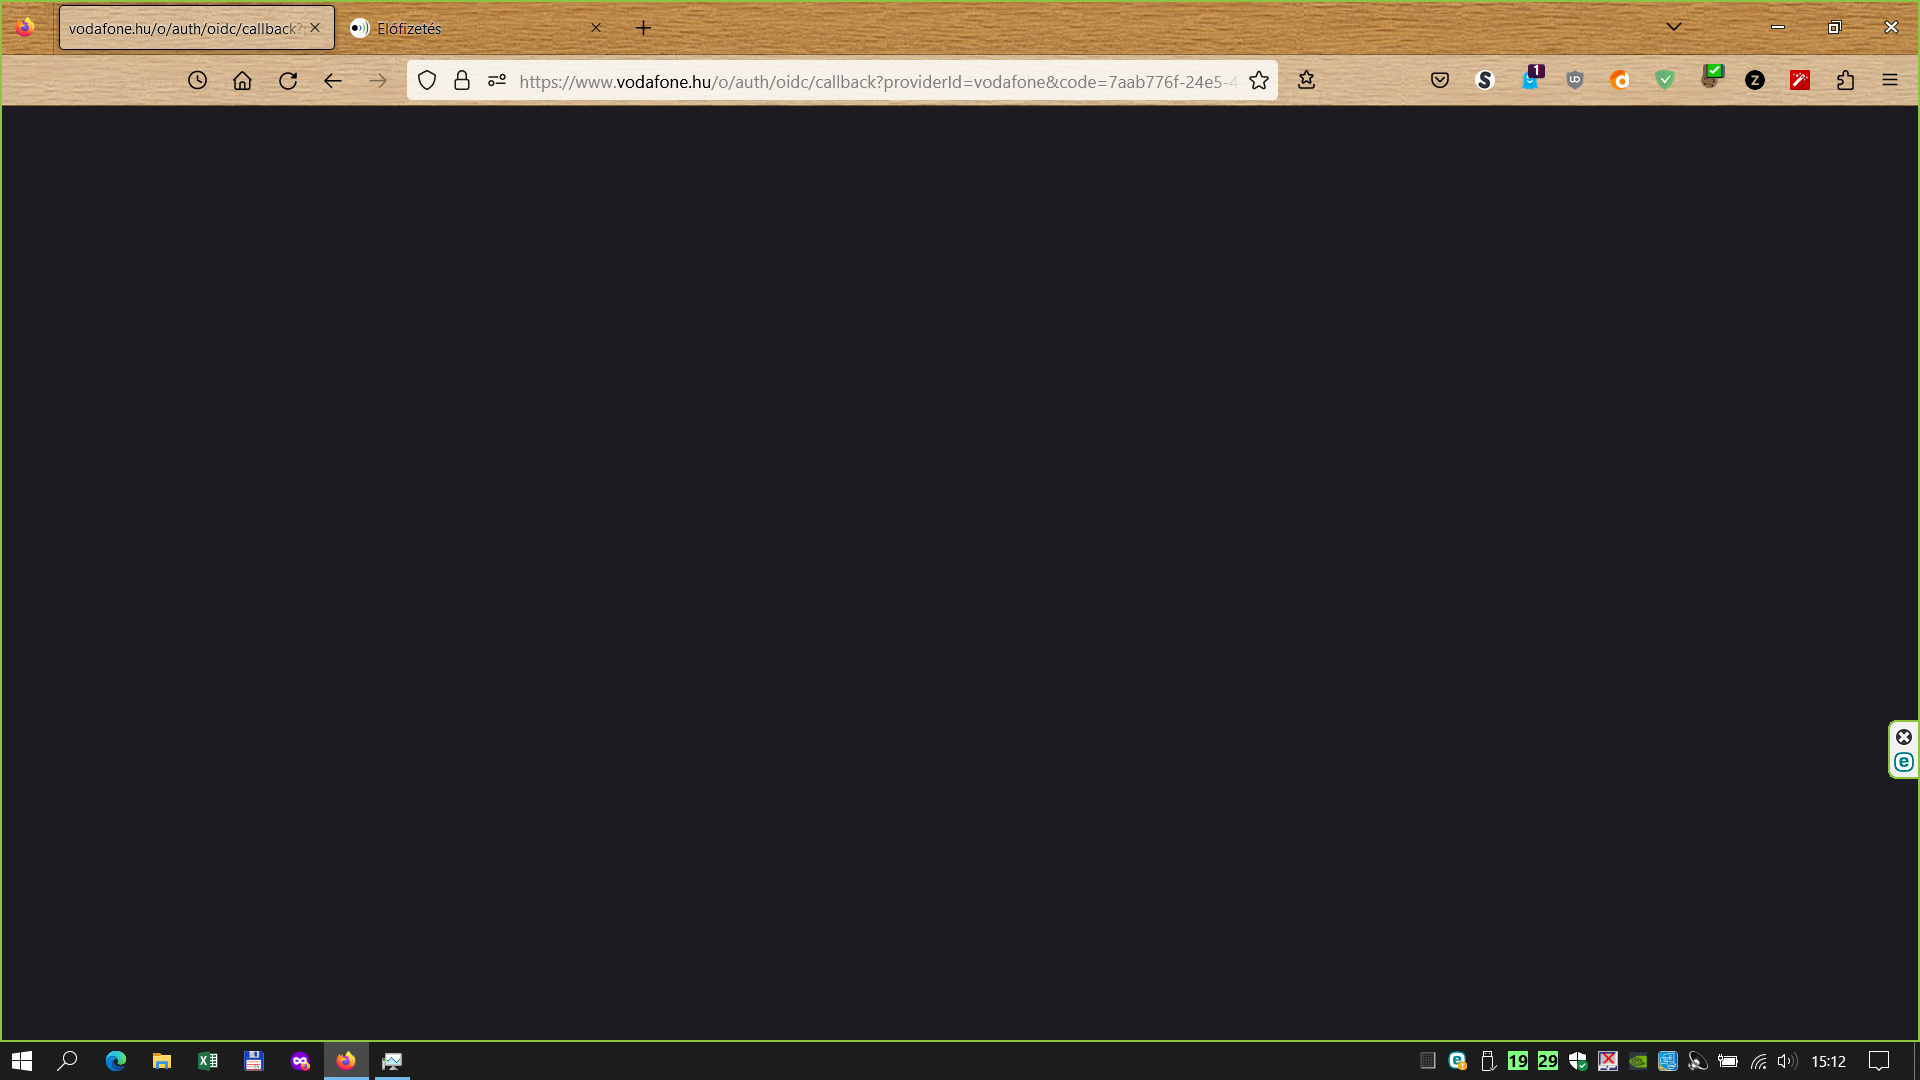1920x1080 pixels.
Task: Open the Extensions puzzle menu
Action: [x=1845, y=81]
